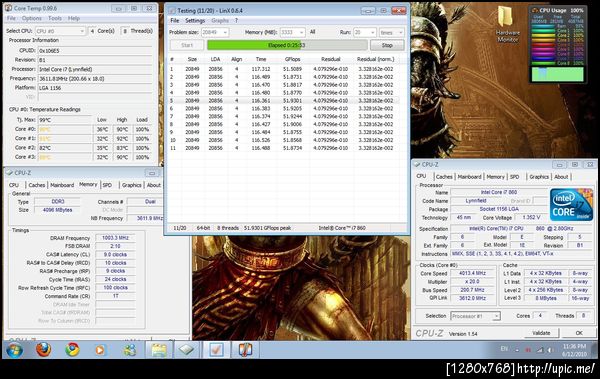The width and height of the screenshot is (600, 379).
Task: Open the Processor #1 Selection dropdown
Action: (x=475, y=316)
